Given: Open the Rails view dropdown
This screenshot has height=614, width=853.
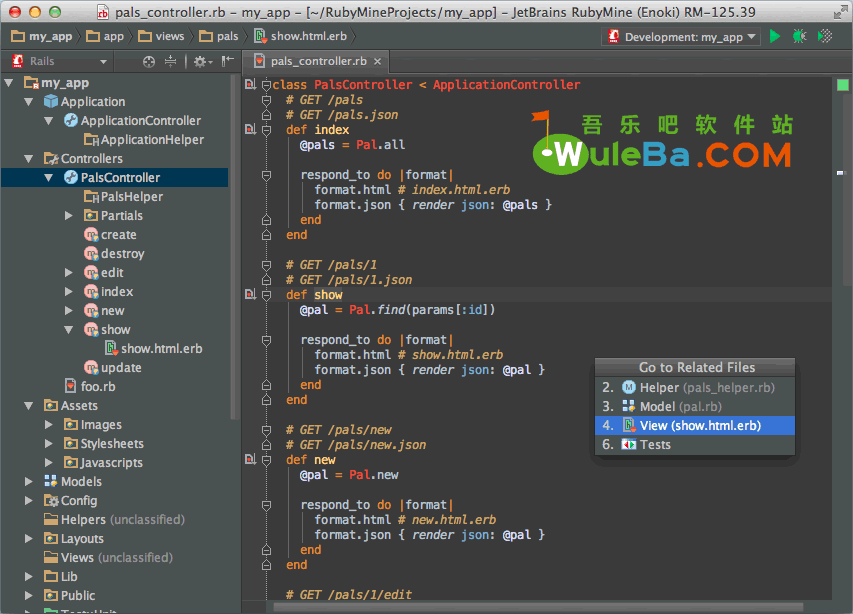Looking at the screenshot, I should pyautogui.click(x=103, y=62).
